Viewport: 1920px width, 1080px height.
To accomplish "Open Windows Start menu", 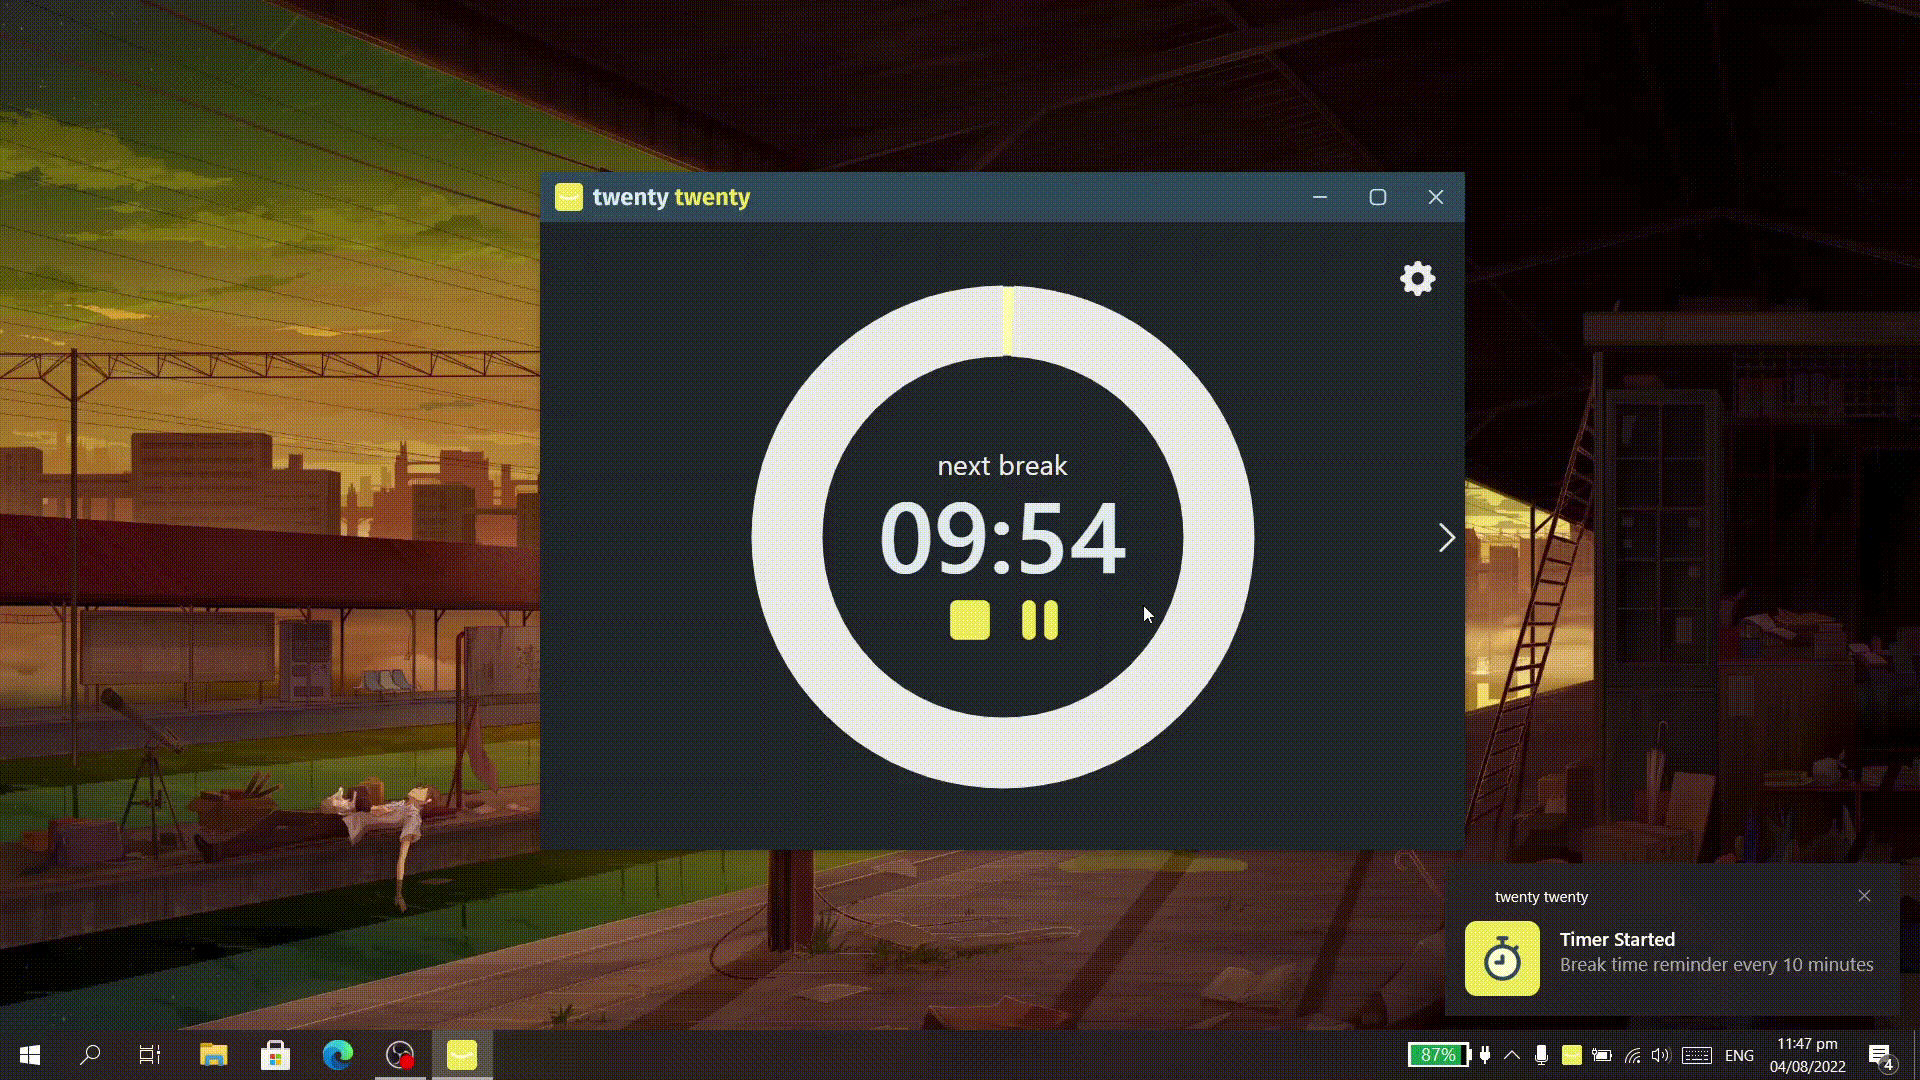I will 29,1055.
